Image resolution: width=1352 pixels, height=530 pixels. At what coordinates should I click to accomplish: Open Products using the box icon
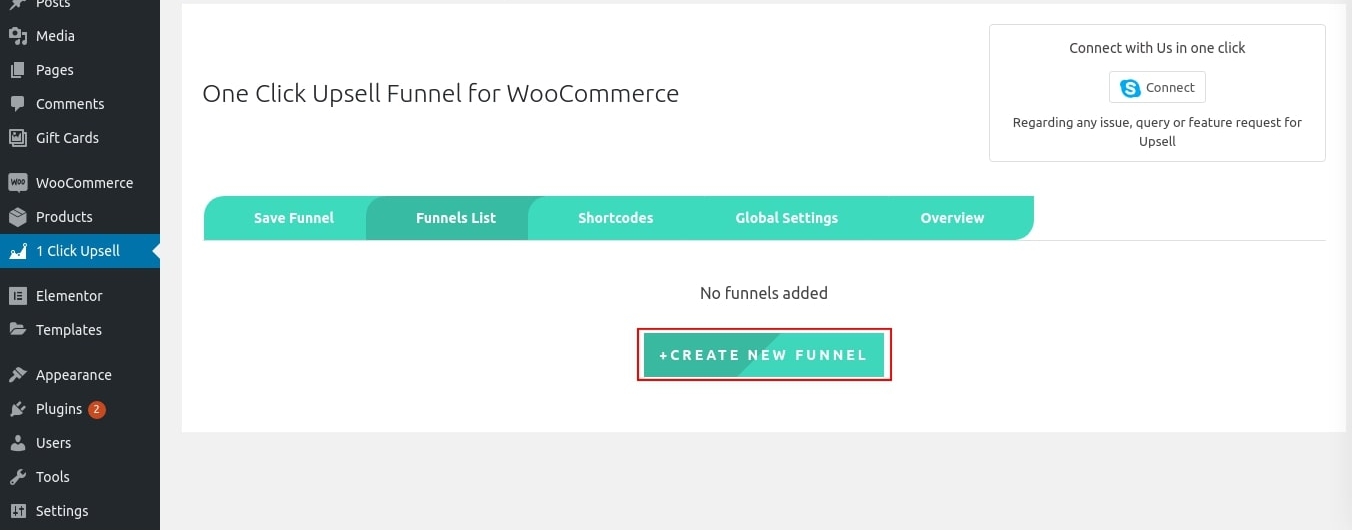coord(17,217)
